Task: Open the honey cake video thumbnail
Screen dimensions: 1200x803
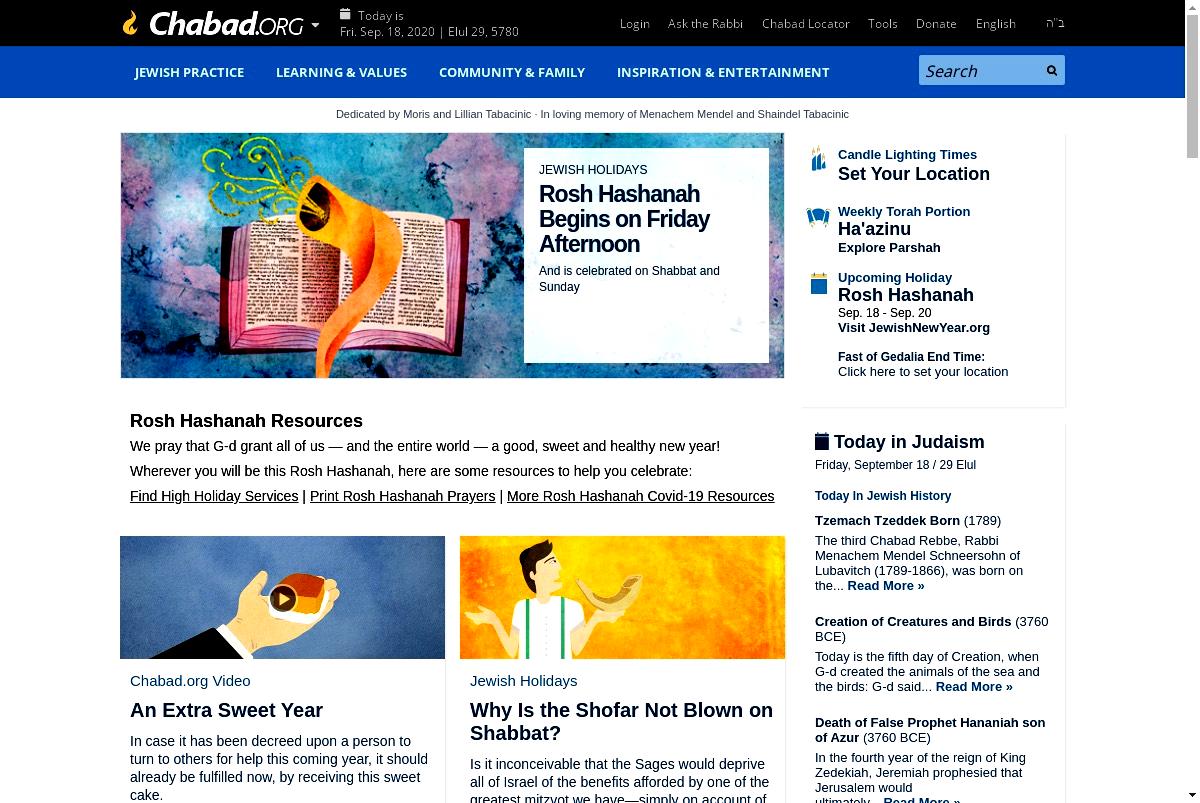Action: (x=282, y=597)
